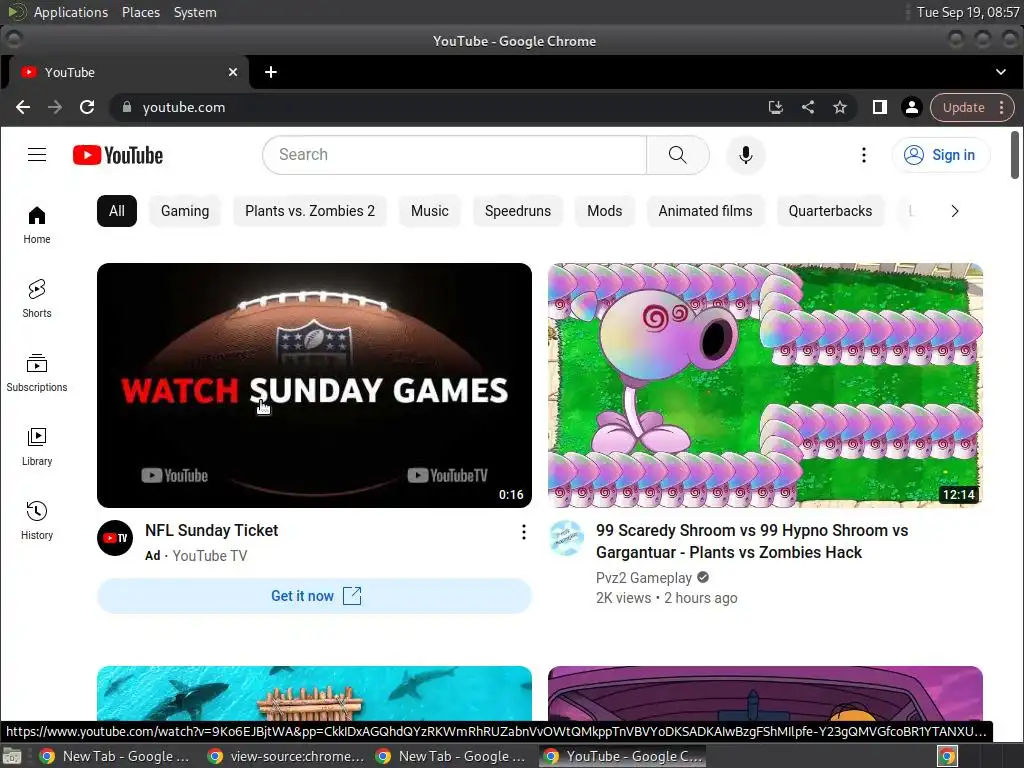
Task: Click the clock showing Tue Sep 19
Action: click(x=968, y=12)
